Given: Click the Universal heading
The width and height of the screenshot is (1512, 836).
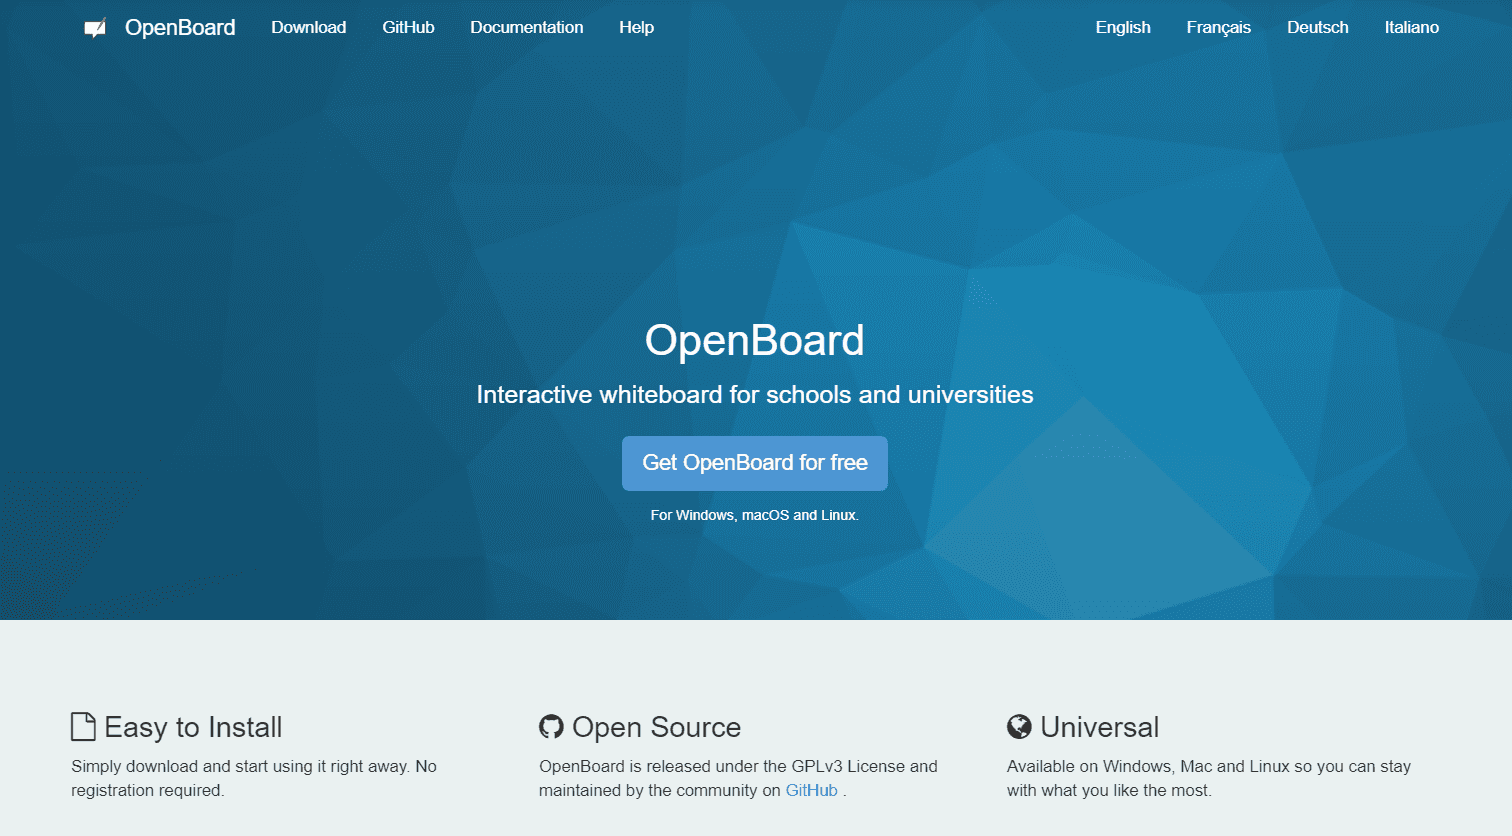Looking at the screenshot, I should [1100, 727].
